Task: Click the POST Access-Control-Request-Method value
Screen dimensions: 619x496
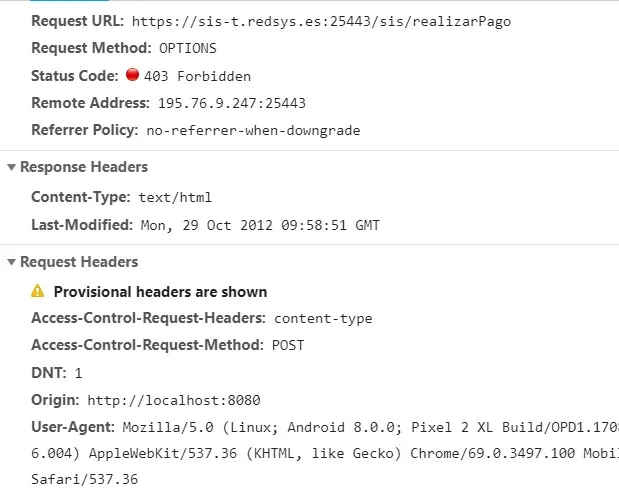Action: pos(288,346)
